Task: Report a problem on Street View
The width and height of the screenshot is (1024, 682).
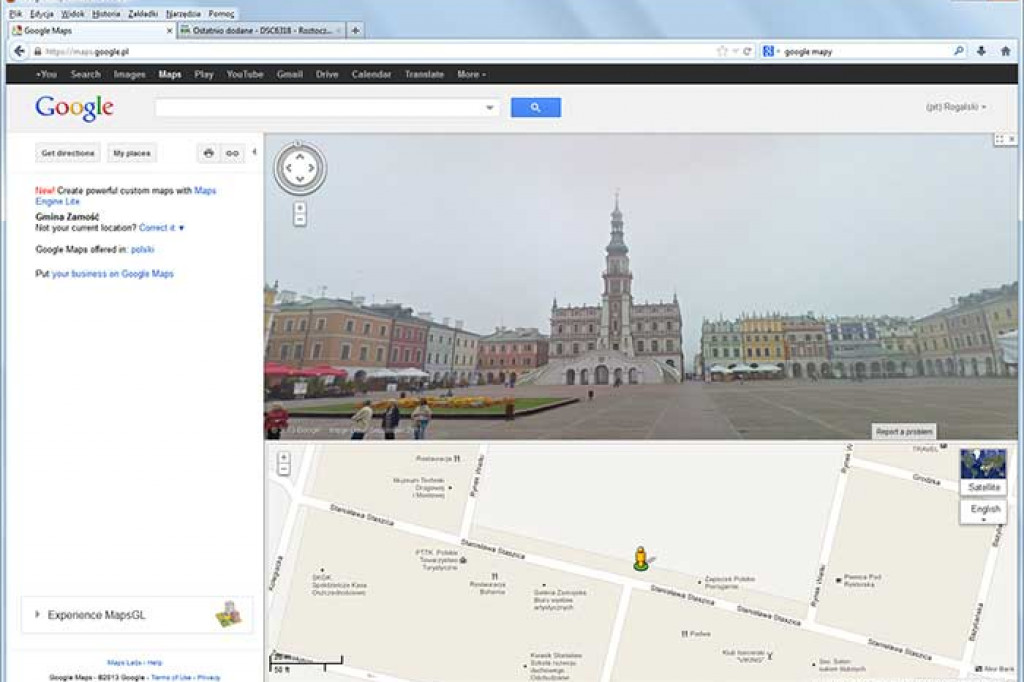Action: [x=904, y=432]
